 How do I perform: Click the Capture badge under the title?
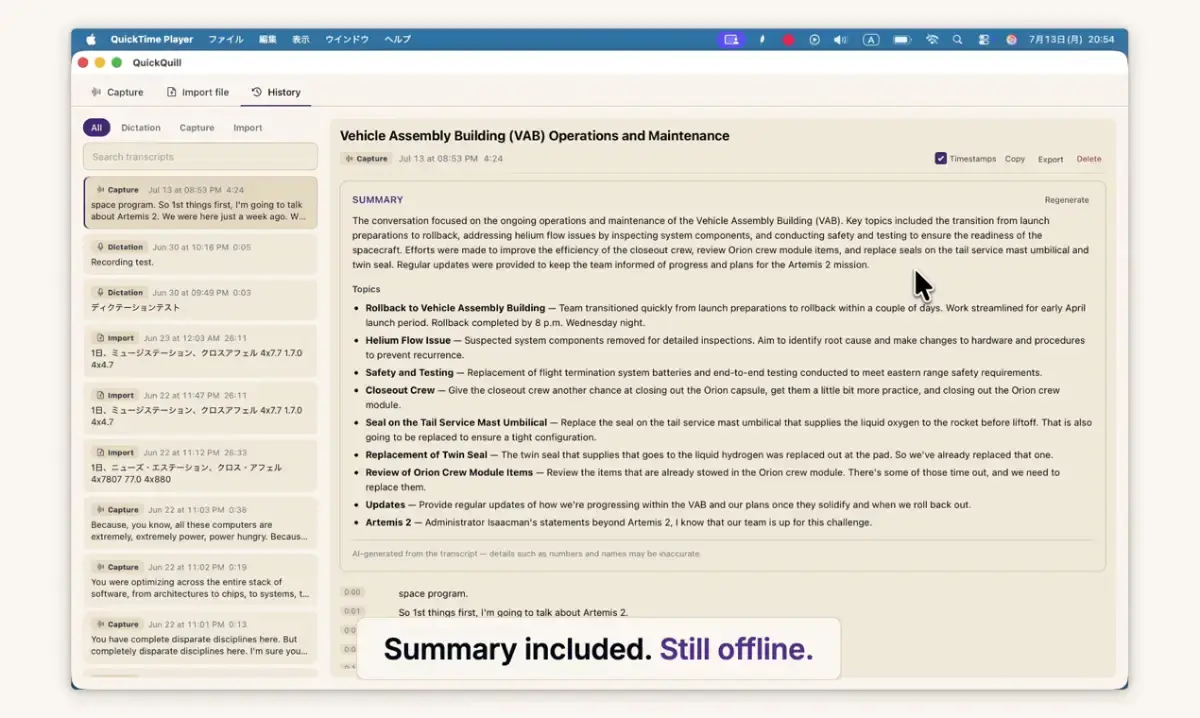click(x=365, y=158)
